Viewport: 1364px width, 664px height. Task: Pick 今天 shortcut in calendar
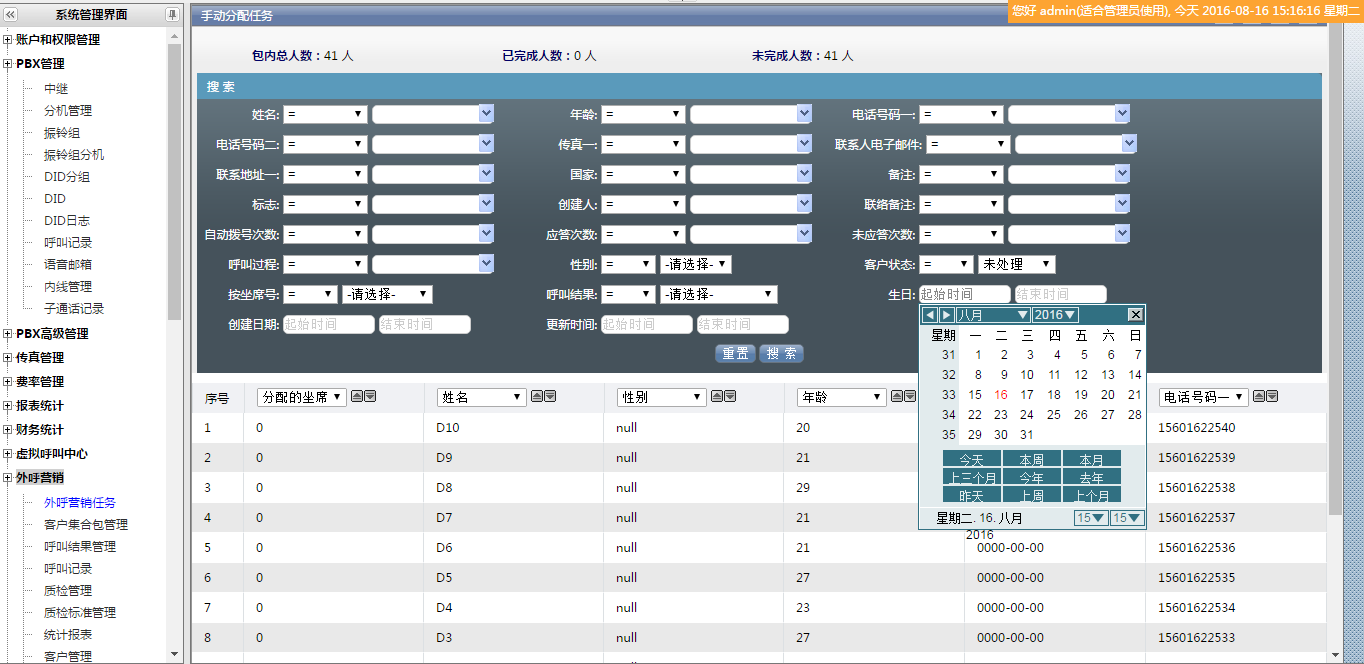point(971,460)
